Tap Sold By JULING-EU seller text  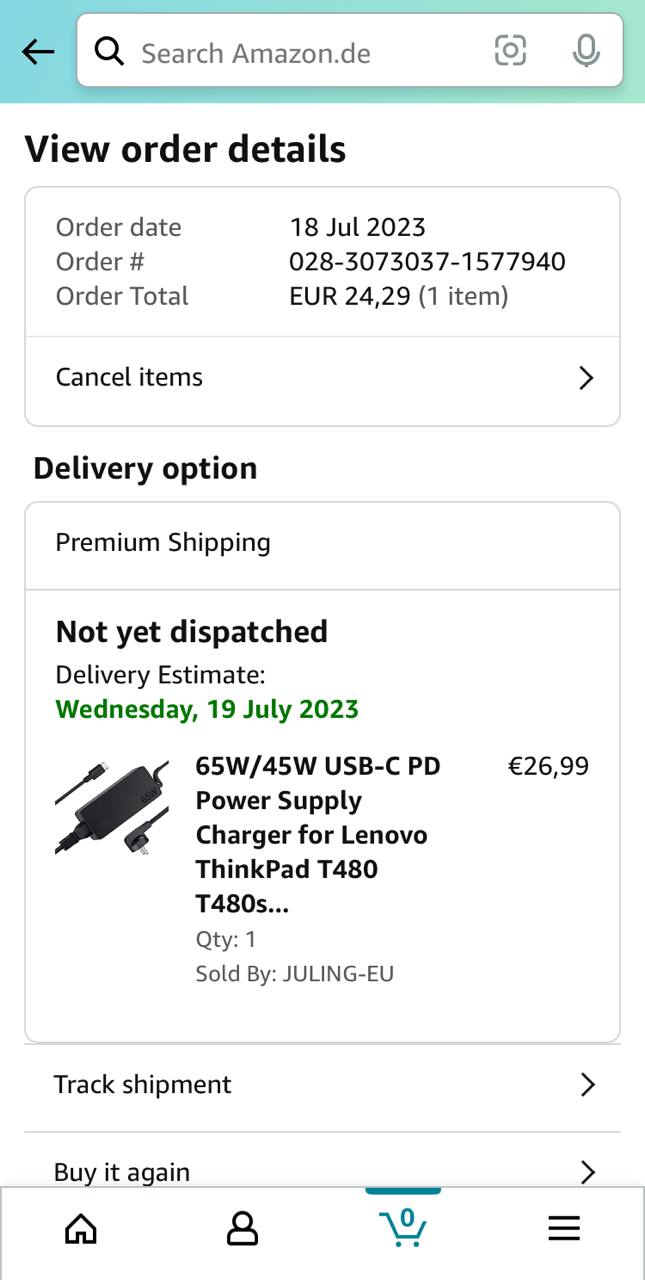coord(295,973)
